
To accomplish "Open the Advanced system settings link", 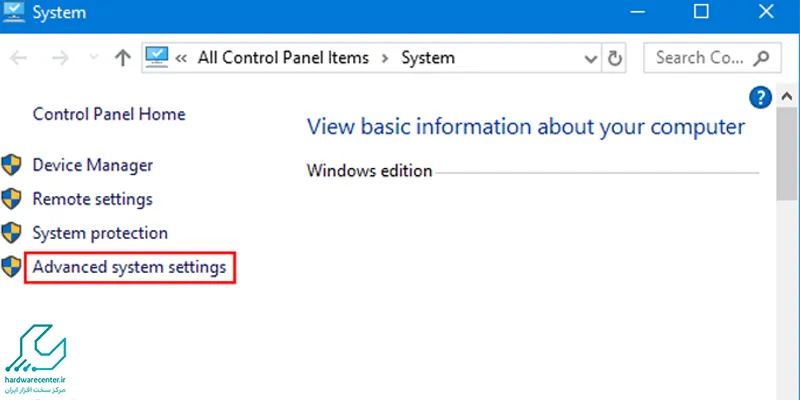I will [130, 268].
